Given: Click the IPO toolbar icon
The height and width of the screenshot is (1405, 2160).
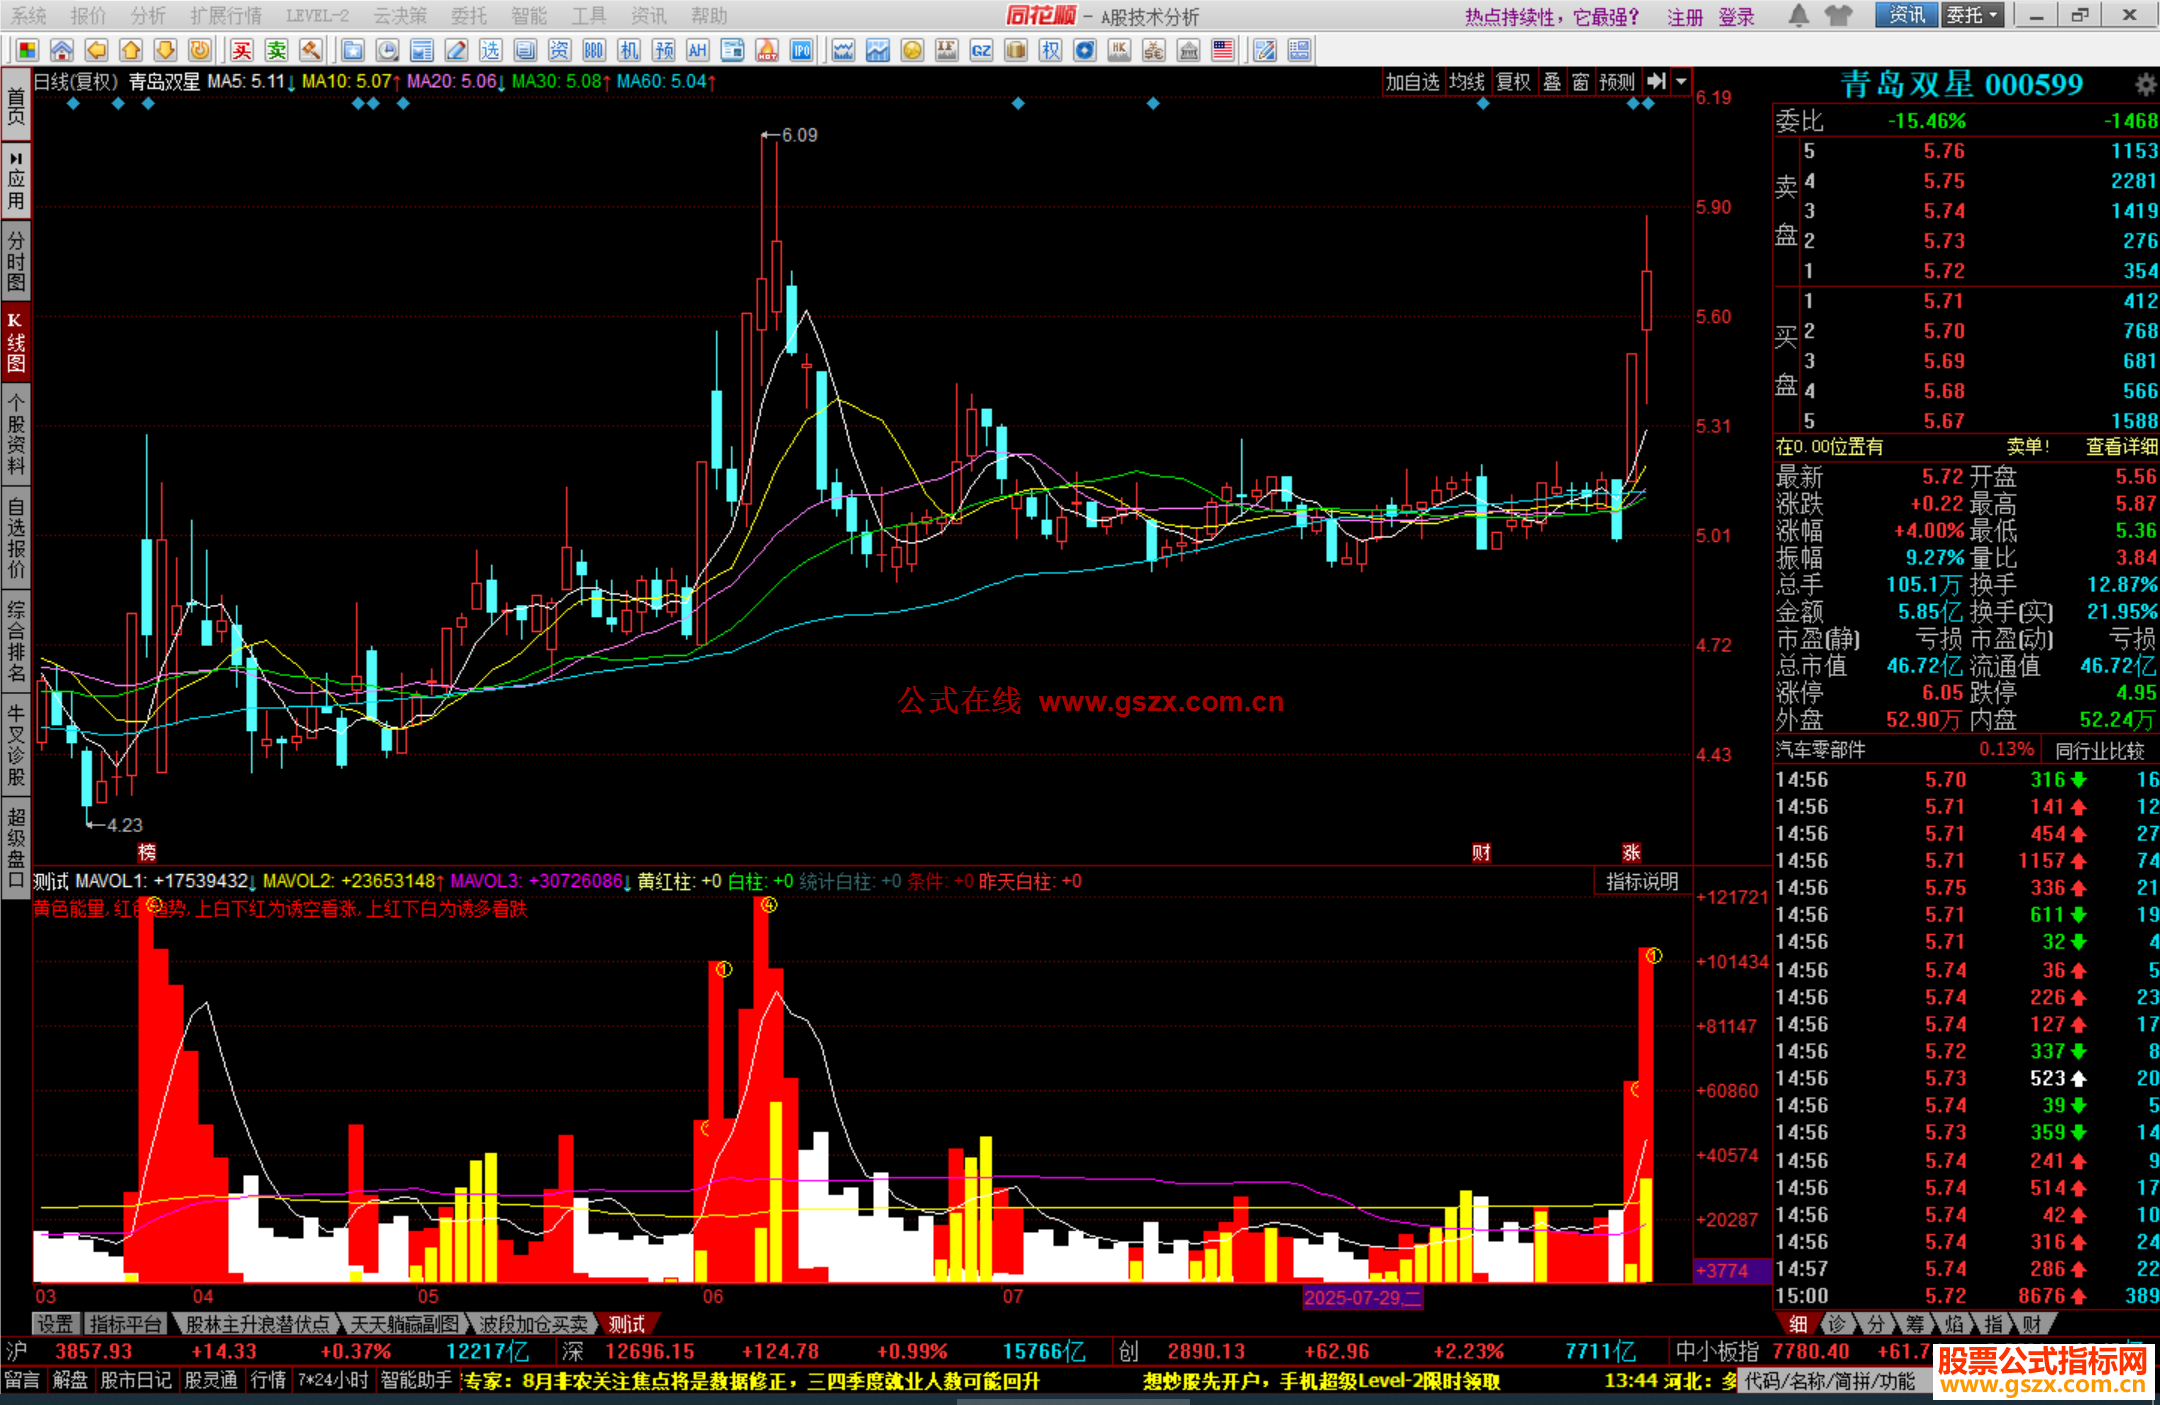Looking at the screenshot, I should pyautogui.click(x=801, y=50).
